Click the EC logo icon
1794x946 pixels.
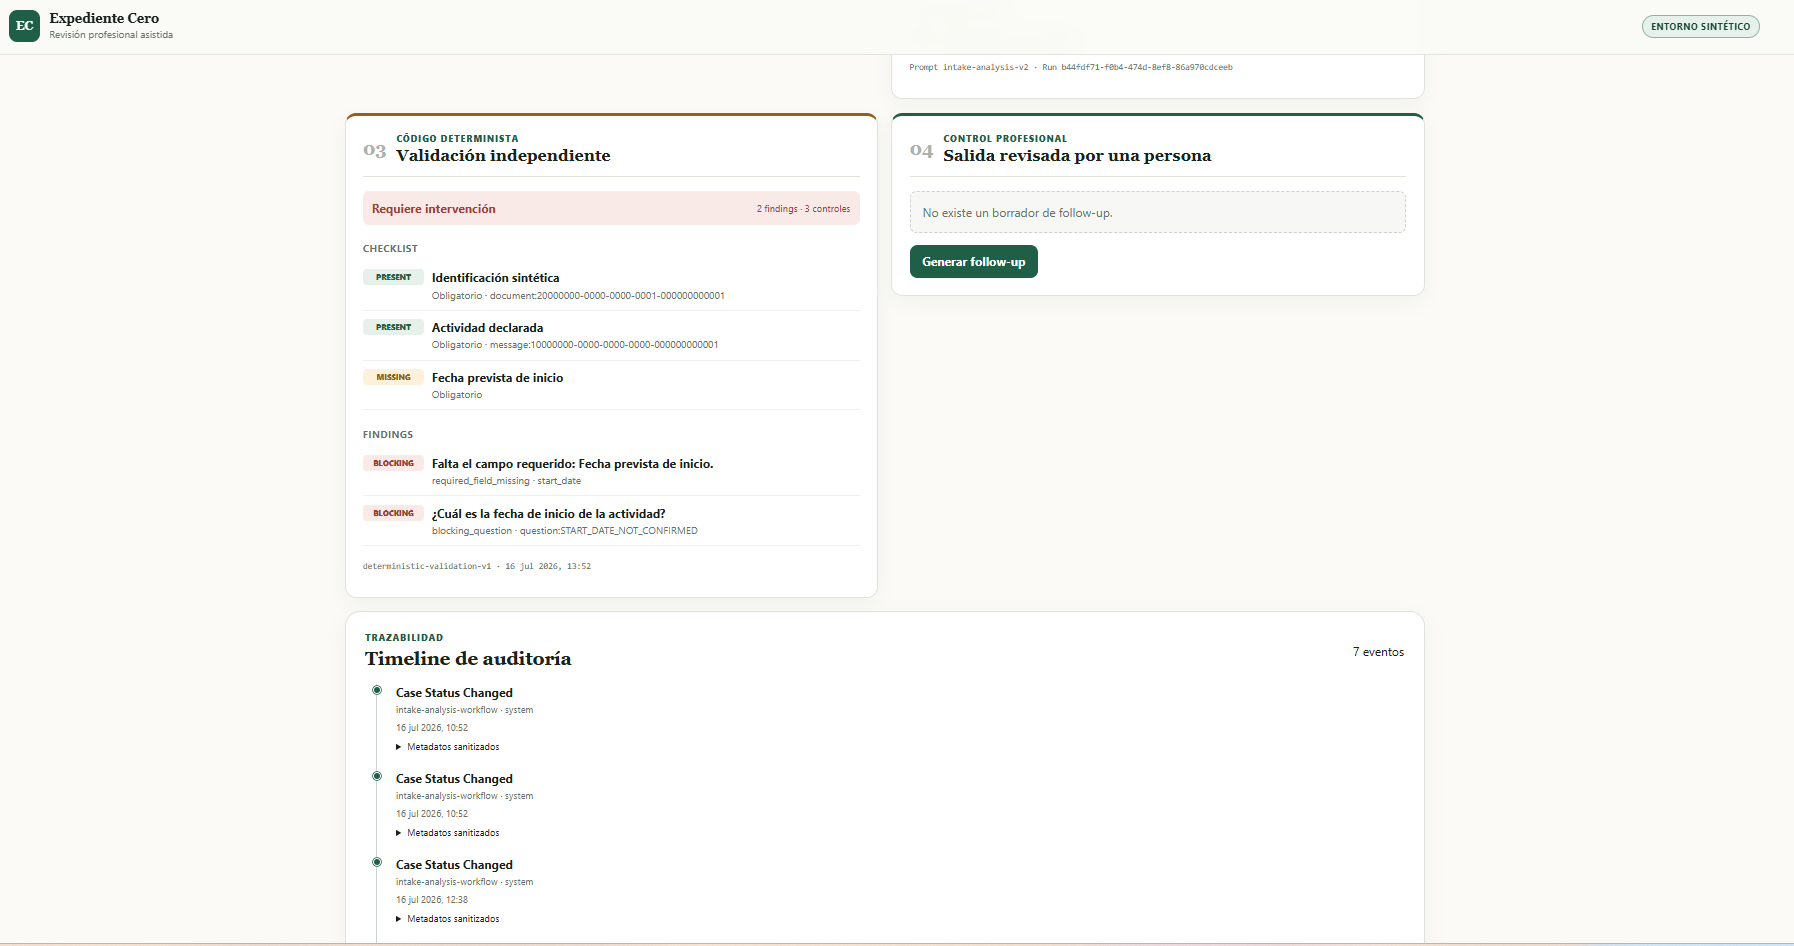(x=25, y=26)
